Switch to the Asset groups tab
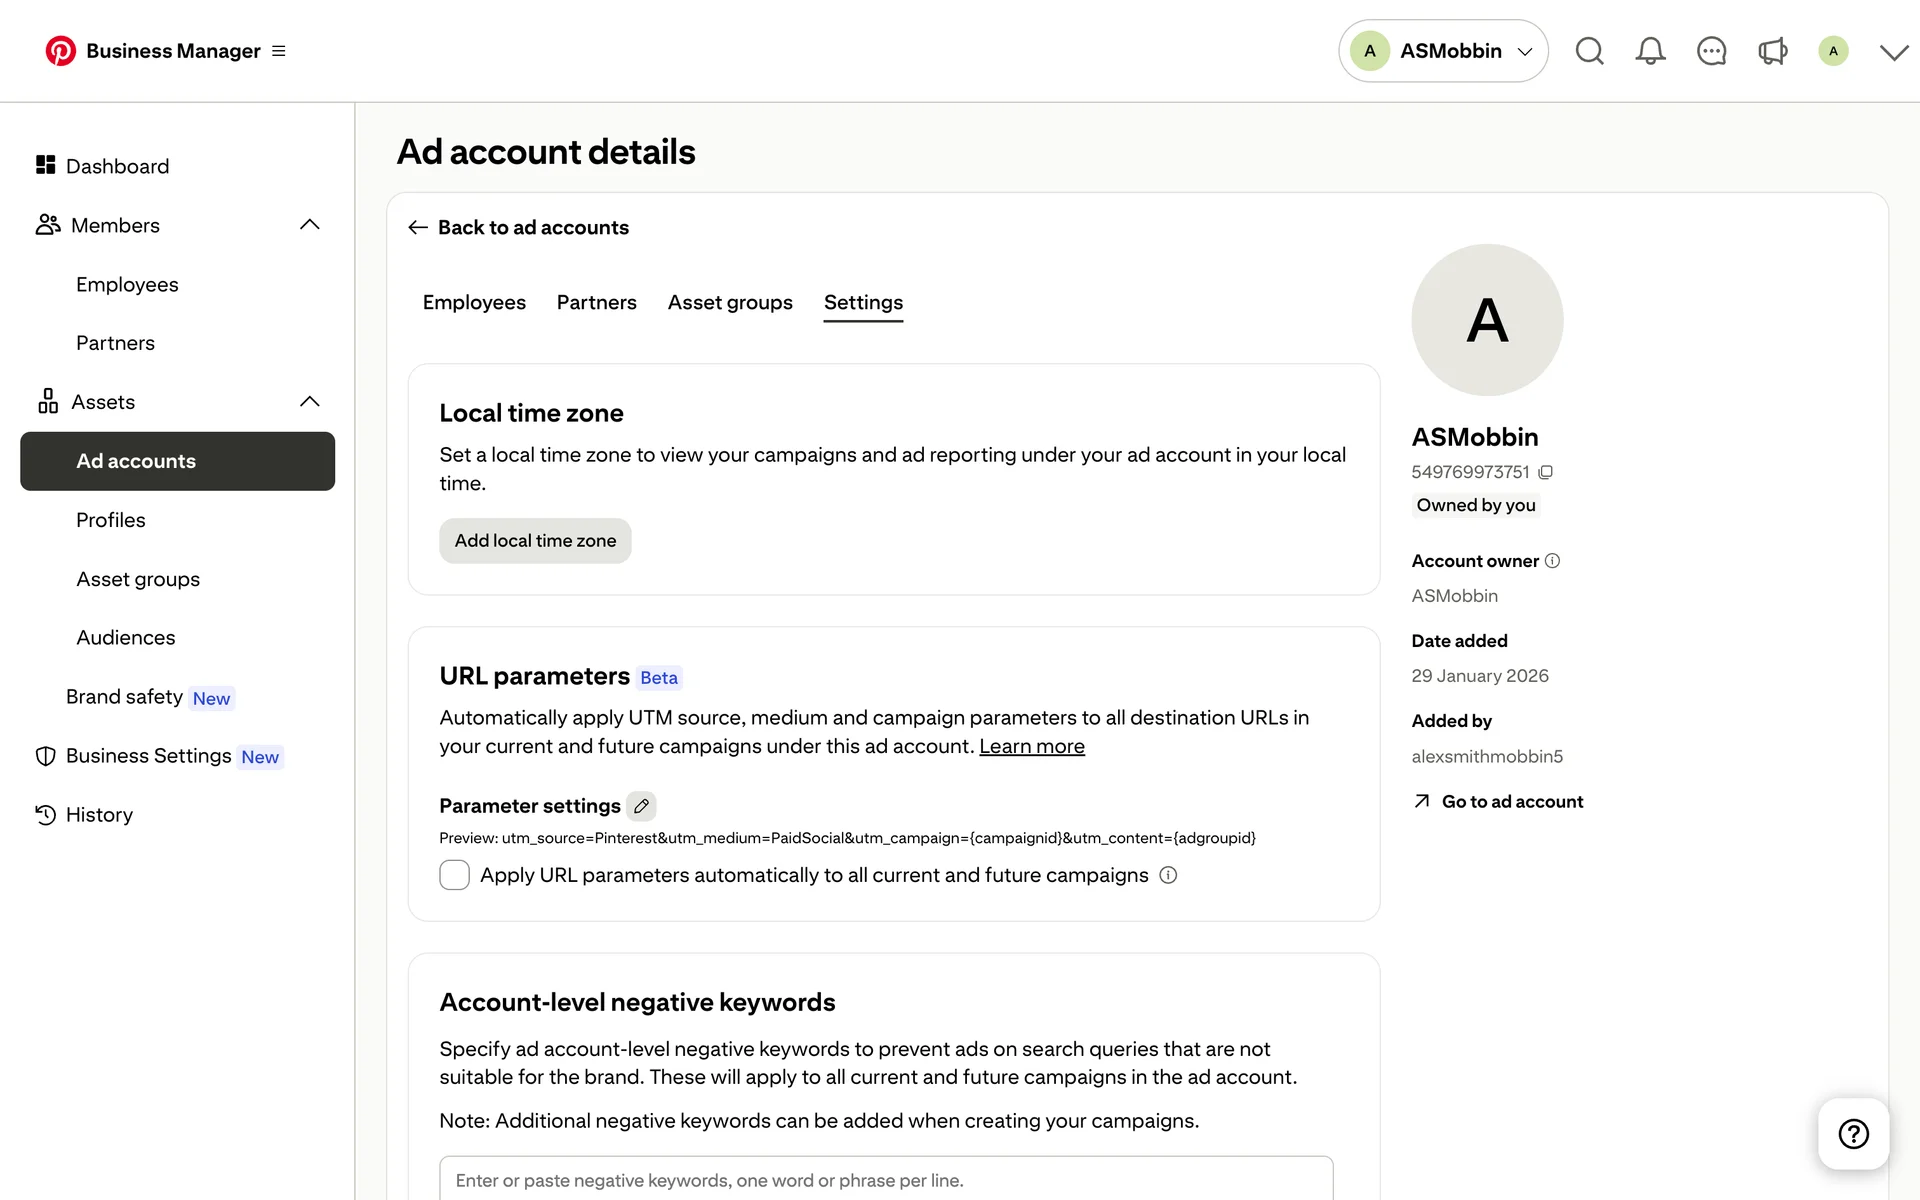Viewport: 1920px width, 1200px height. click(730, 302)
